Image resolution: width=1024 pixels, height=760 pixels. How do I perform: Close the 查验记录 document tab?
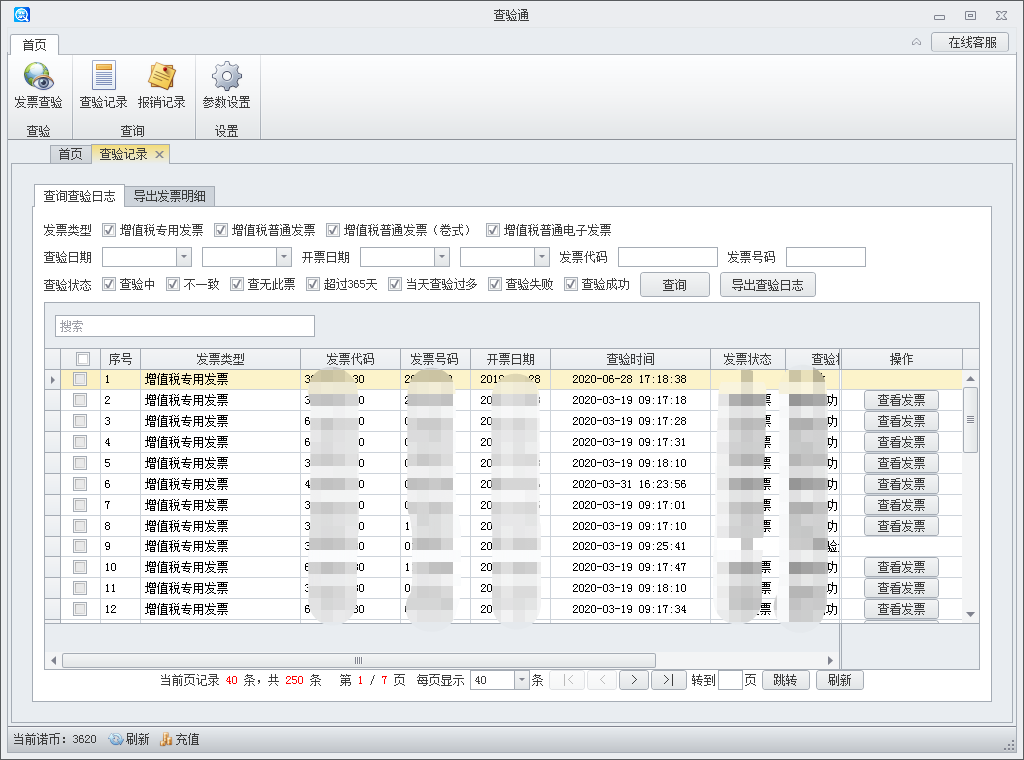tap(159, 155)
